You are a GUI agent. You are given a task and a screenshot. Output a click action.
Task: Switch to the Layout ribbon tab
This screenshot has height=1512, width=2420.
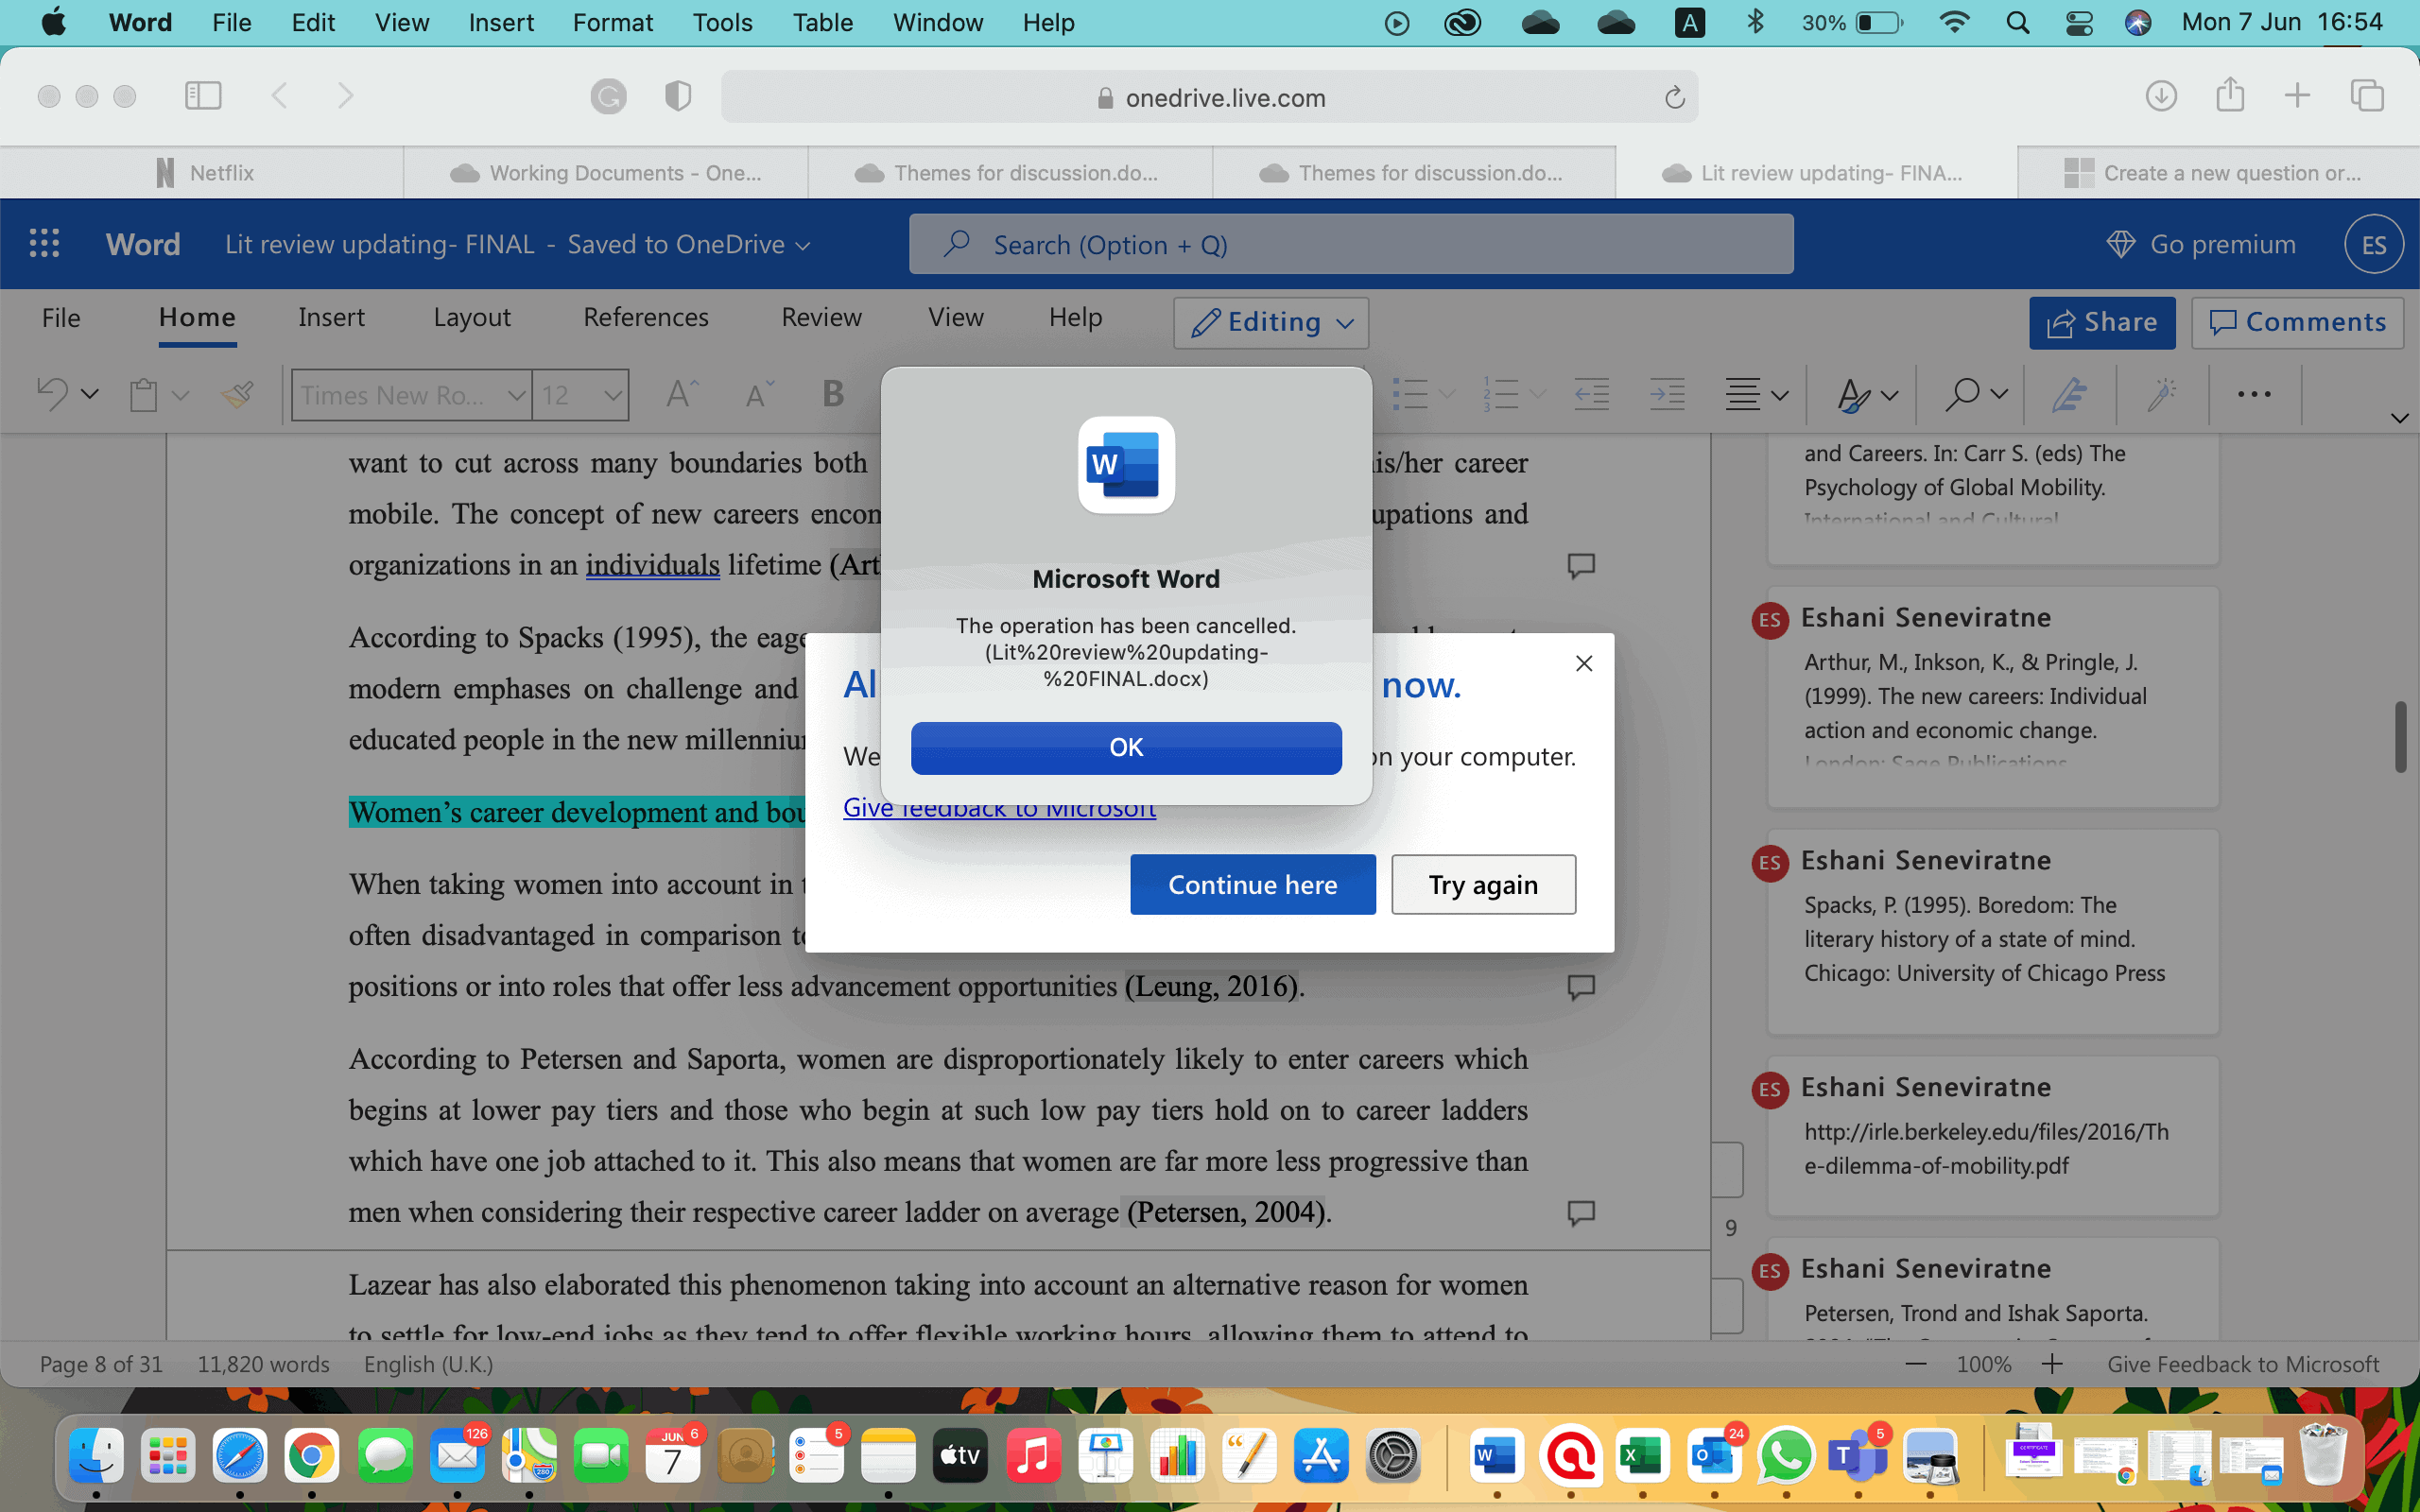(472, 317)
